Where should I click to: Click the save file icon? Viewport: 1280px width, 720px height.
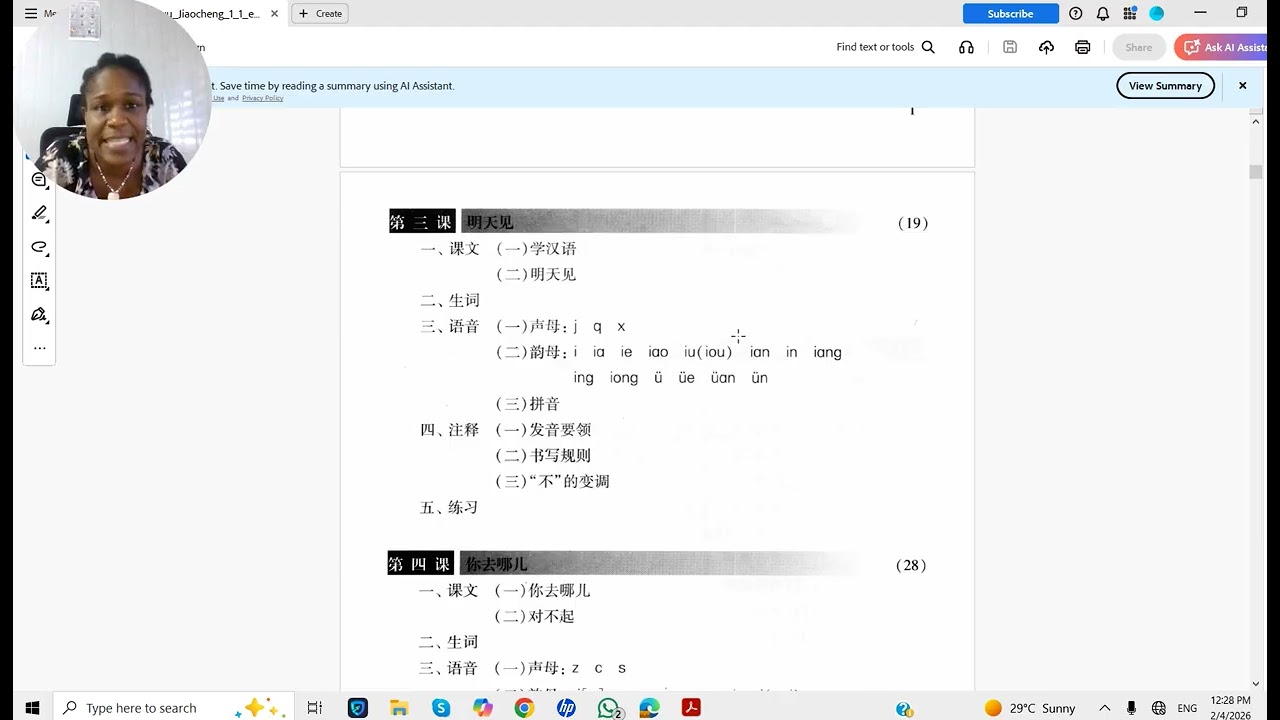click(1010, 47)
